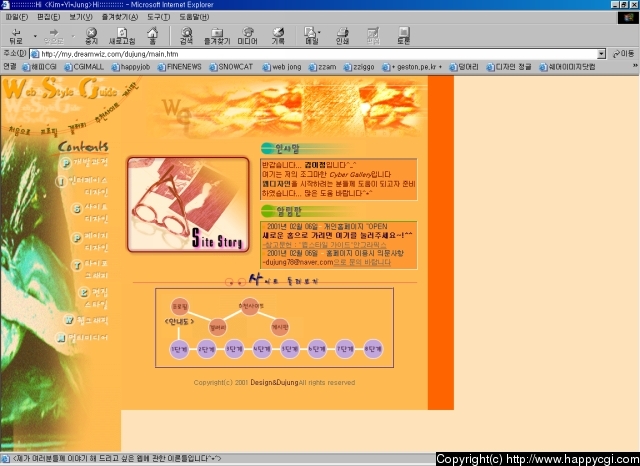Click the 메일 (Mail) toolbar icon
Screen dimensions: 640x466
[x=311, y=36]
